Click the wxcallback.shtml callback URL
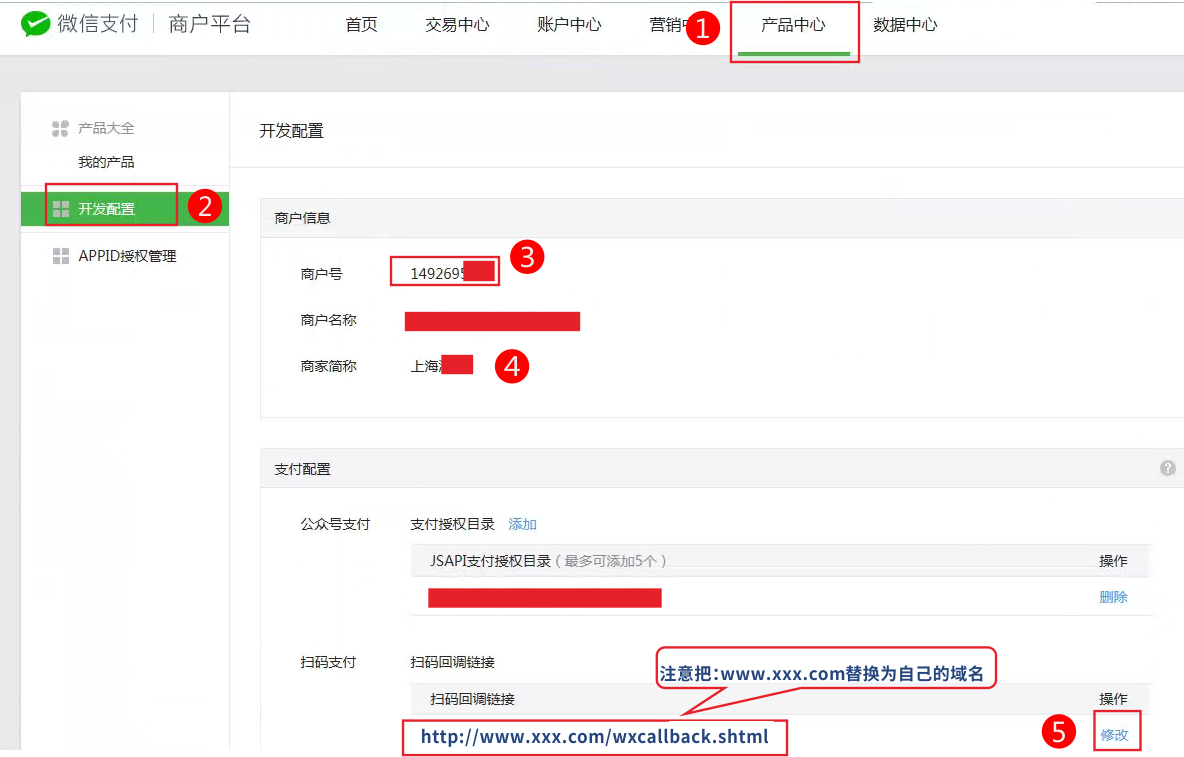The image size is (1184, 757). point(594,737)
